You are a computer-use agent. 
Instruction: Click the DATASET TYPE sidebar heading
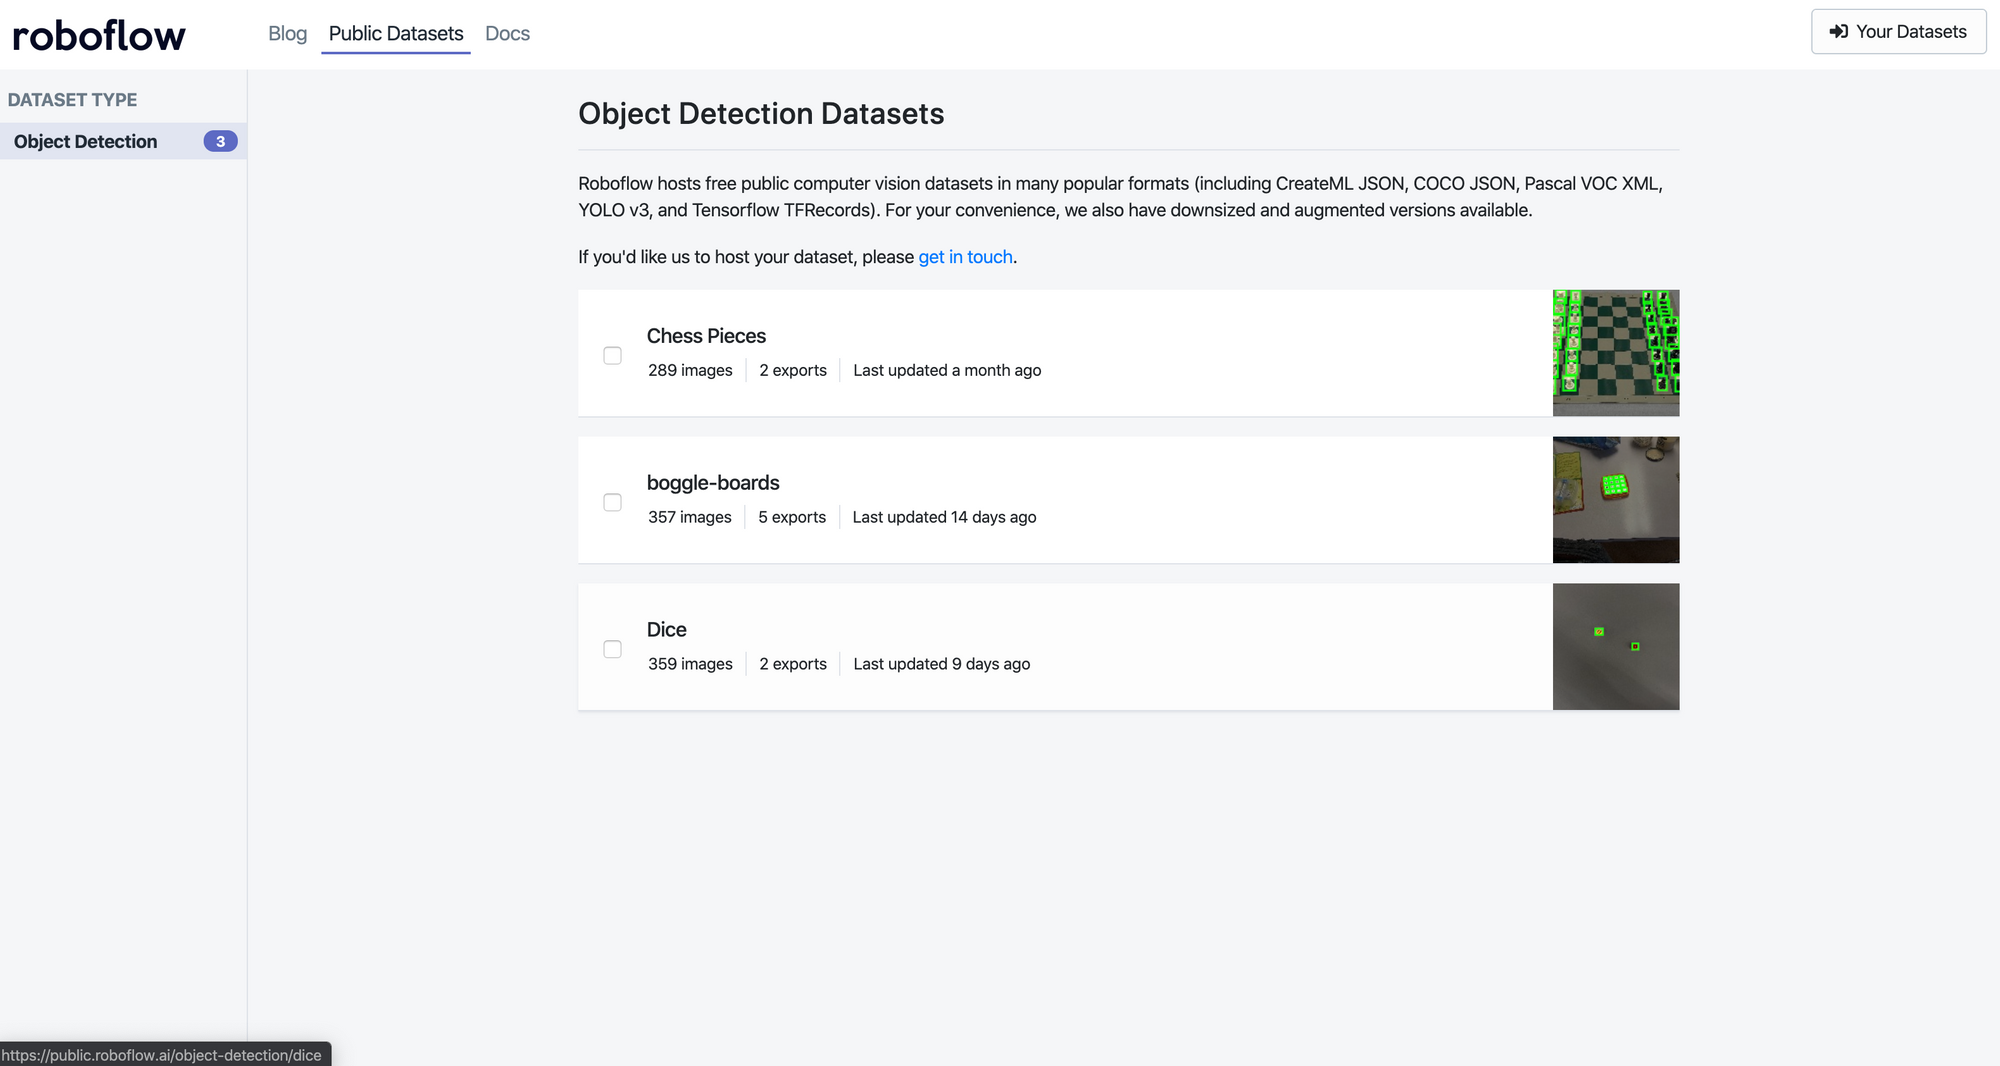72,99
